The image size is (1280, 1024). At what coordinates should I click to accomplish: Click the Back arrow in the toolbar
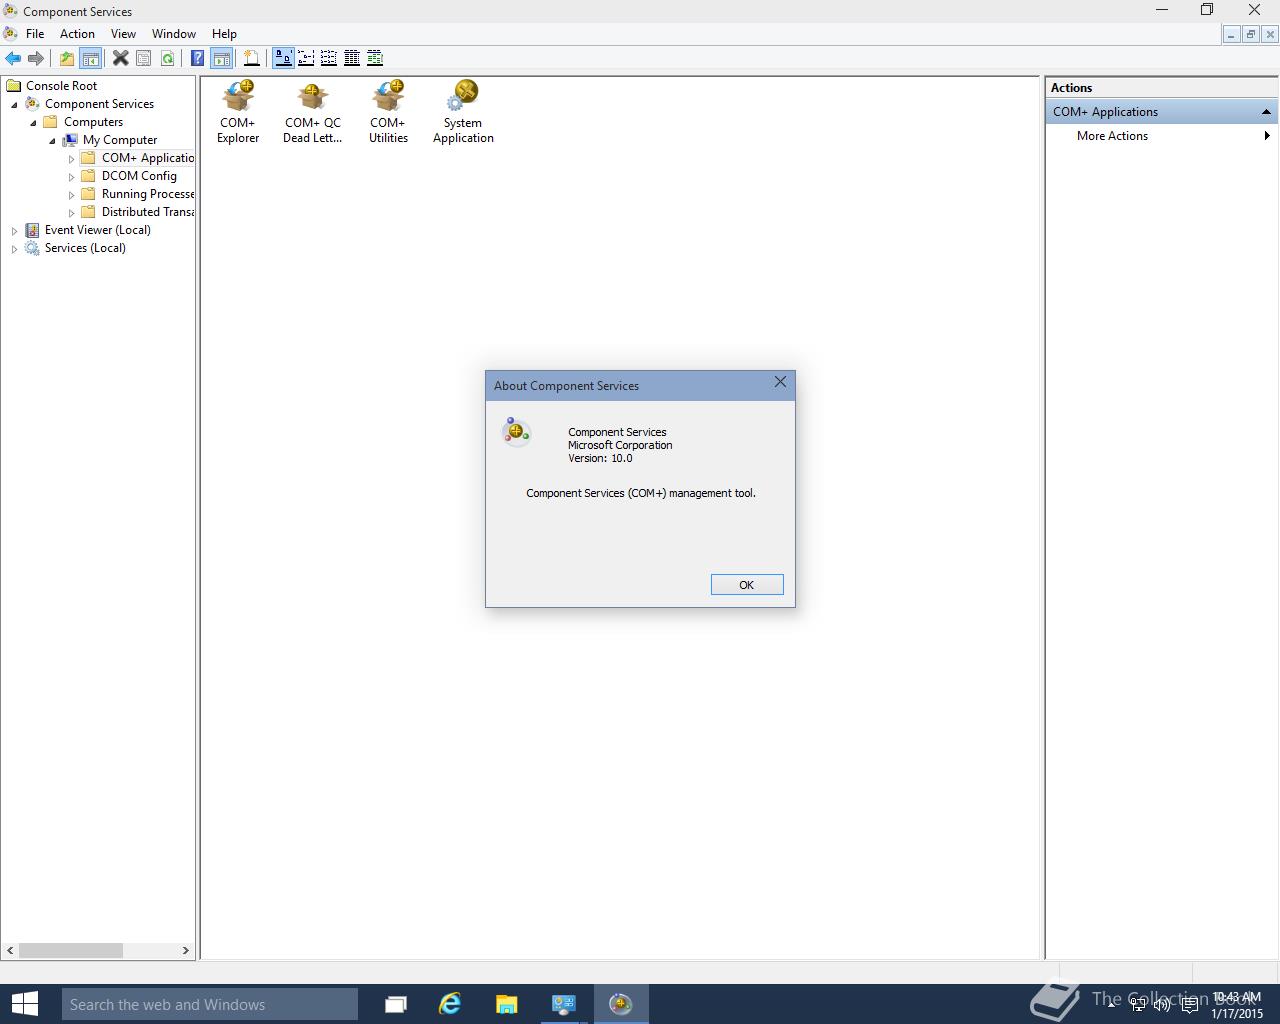13,58
